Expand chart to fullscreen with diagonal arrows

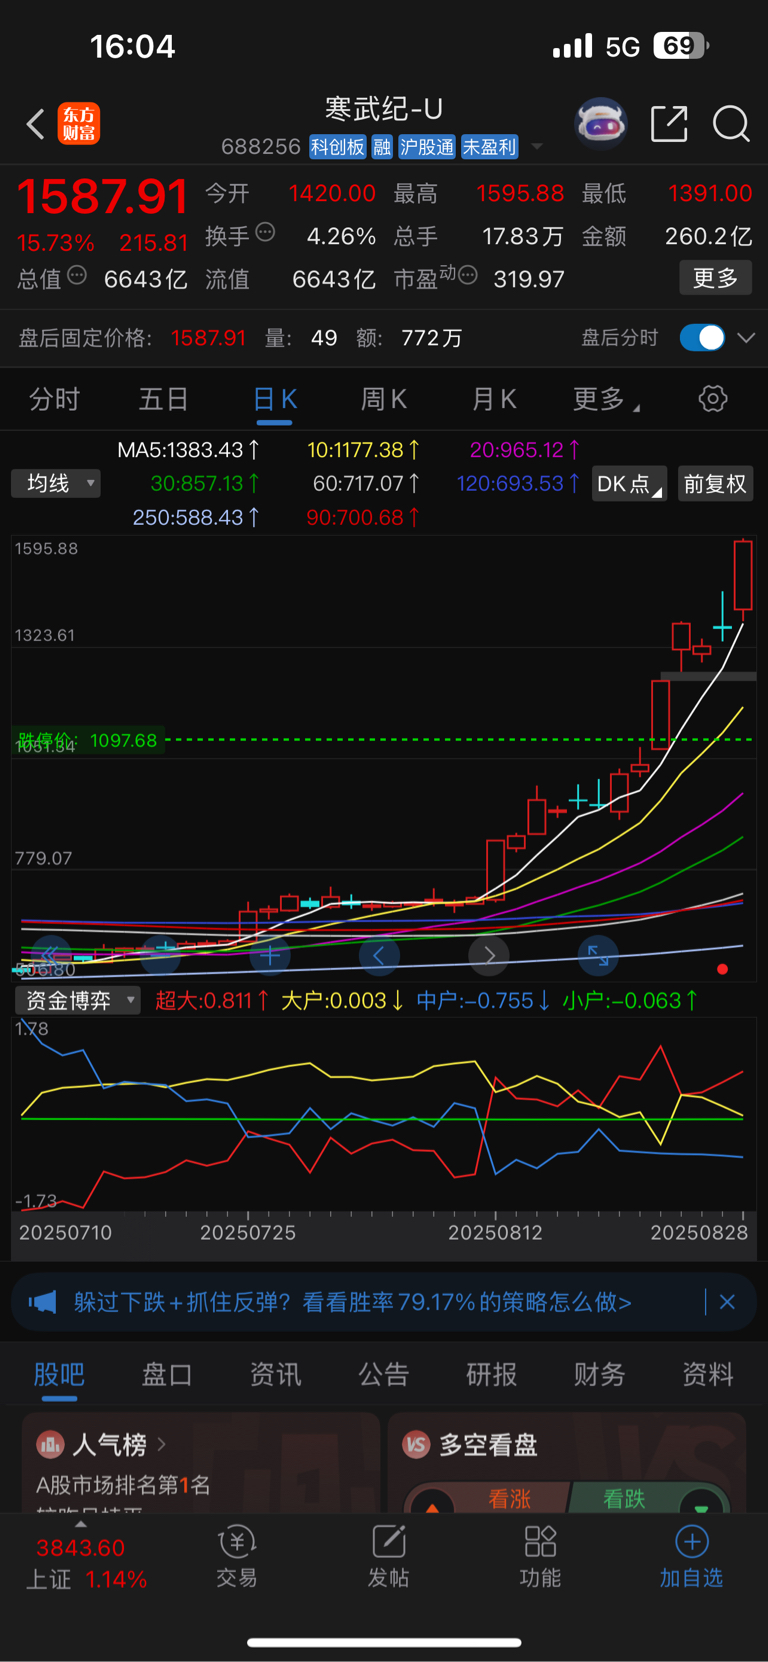click(x=598, y=956)
